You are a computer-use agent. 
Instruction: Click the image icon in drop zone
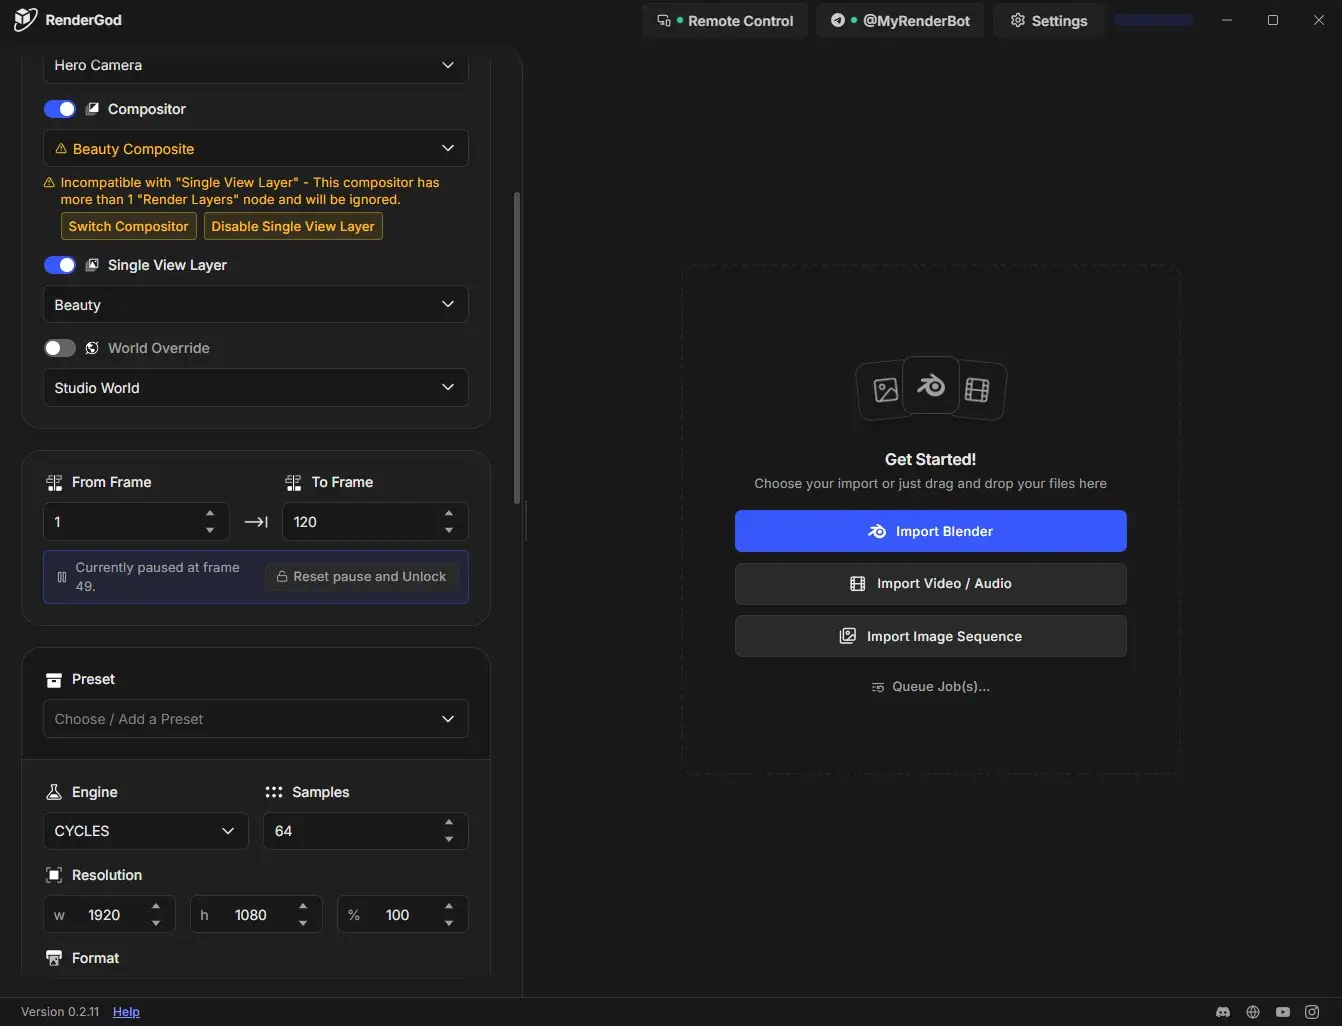[x=886, y=390]
